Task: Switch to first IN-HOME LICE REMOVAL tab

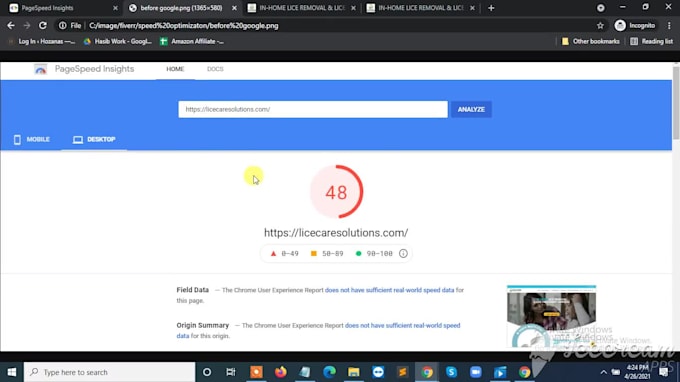Action: 302,8
